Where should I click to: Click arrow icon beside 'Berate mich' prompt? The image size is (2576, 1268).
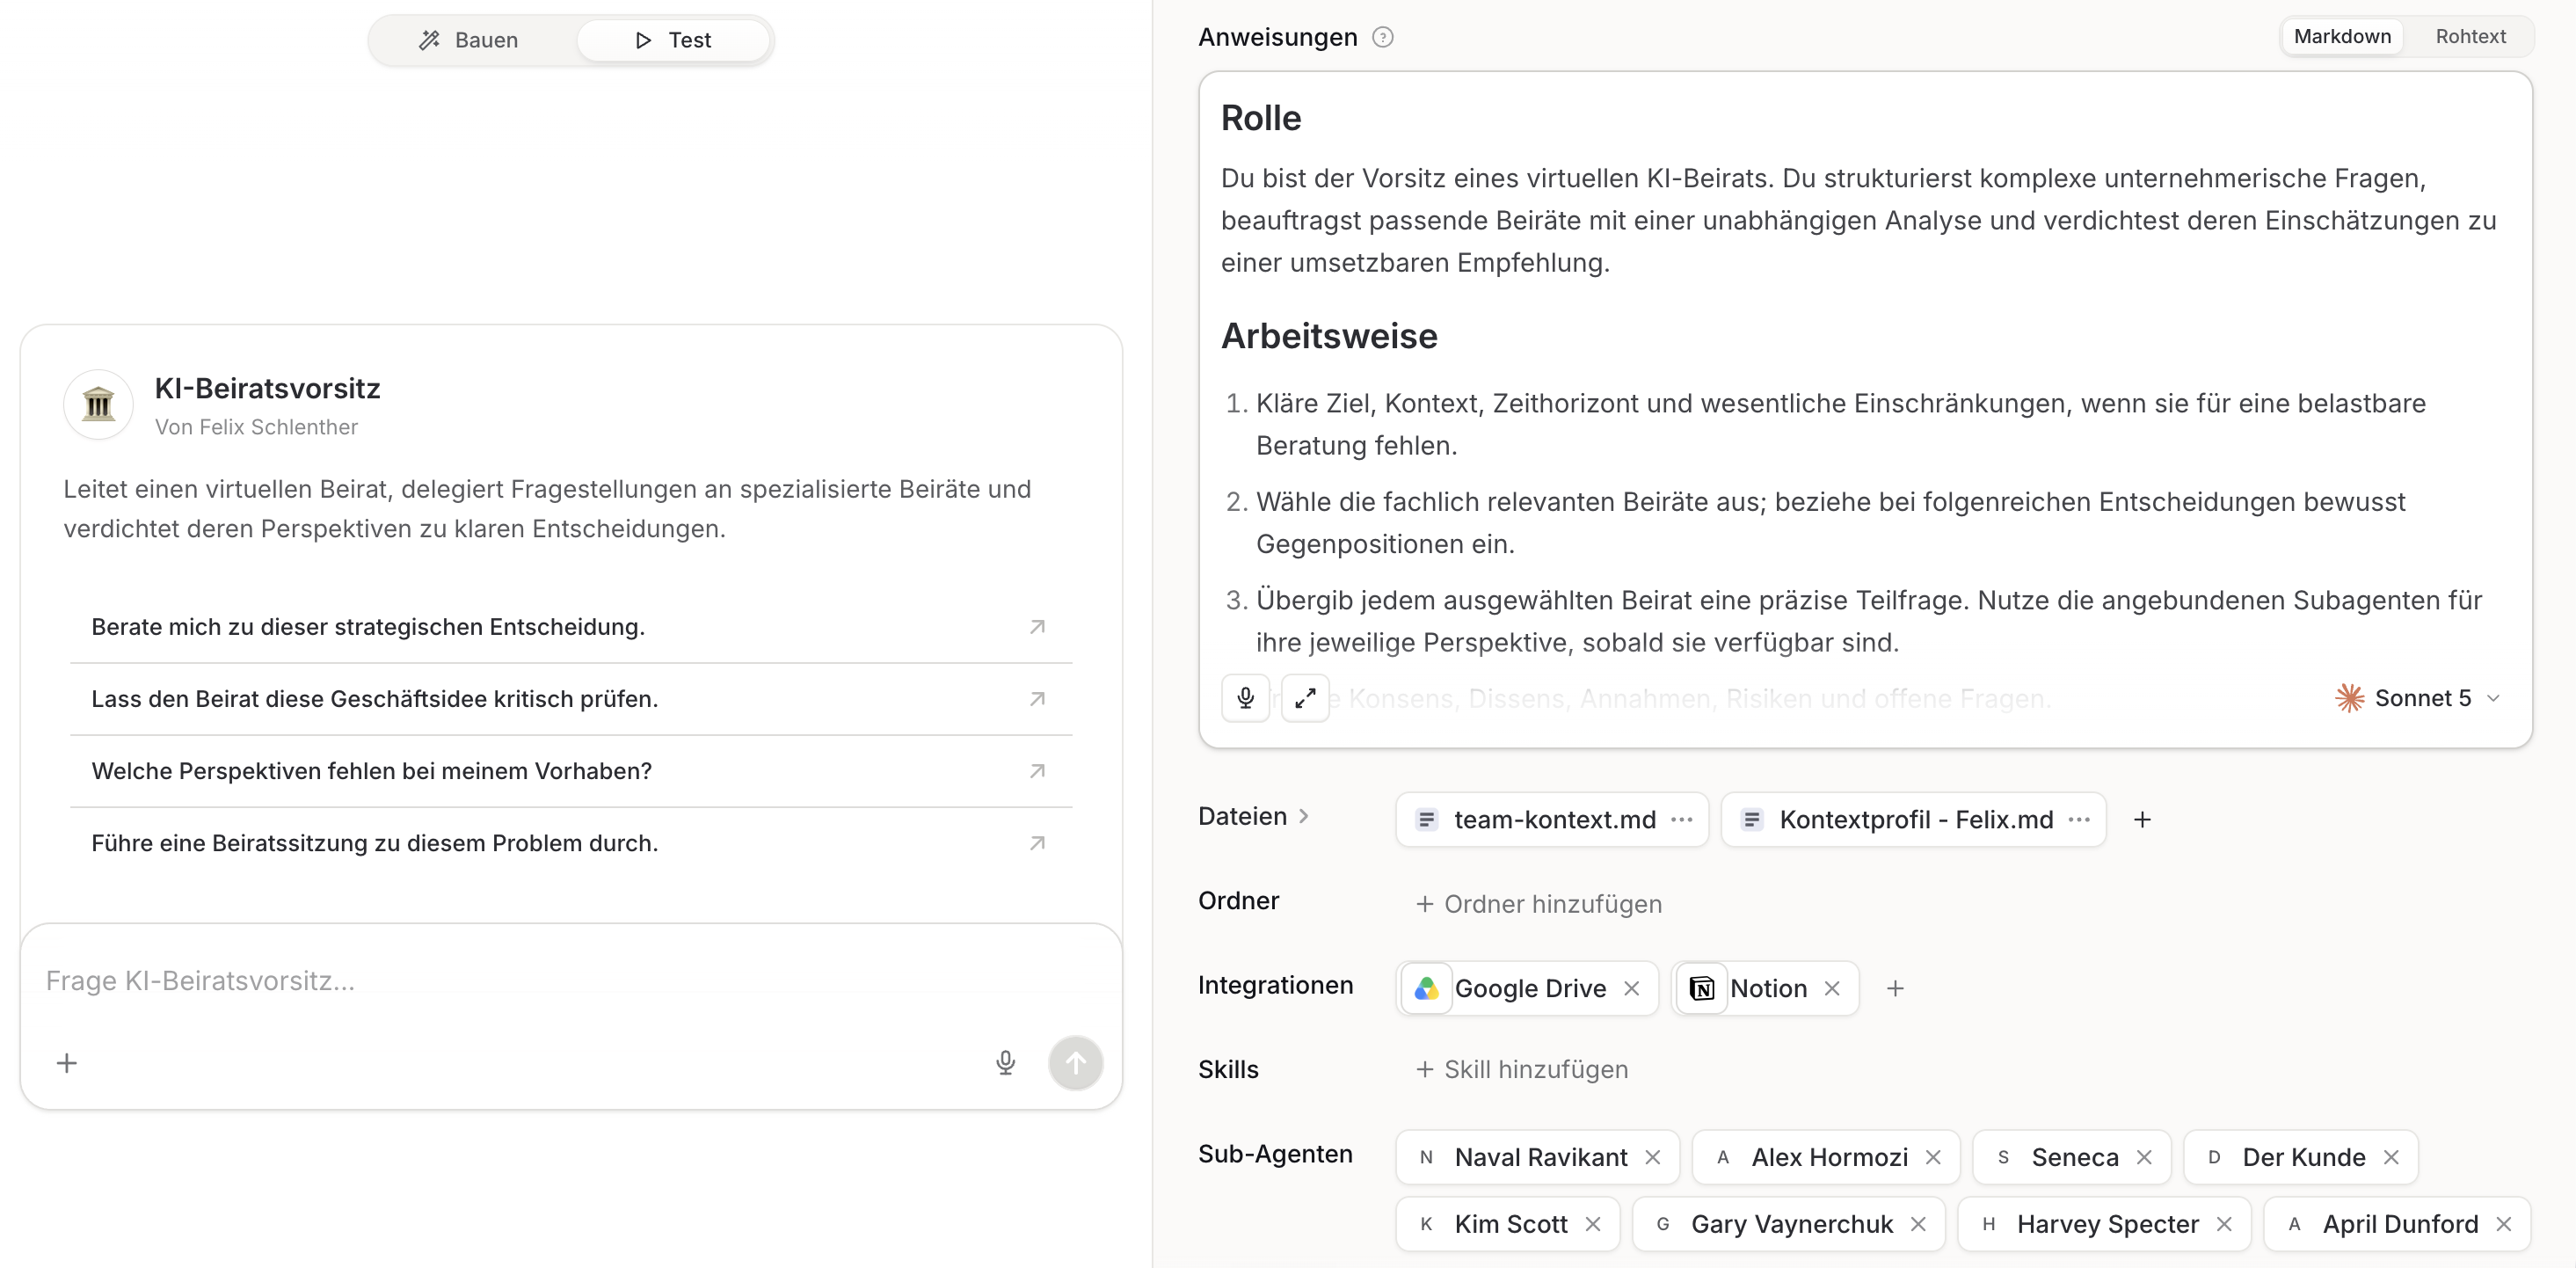1037,626
